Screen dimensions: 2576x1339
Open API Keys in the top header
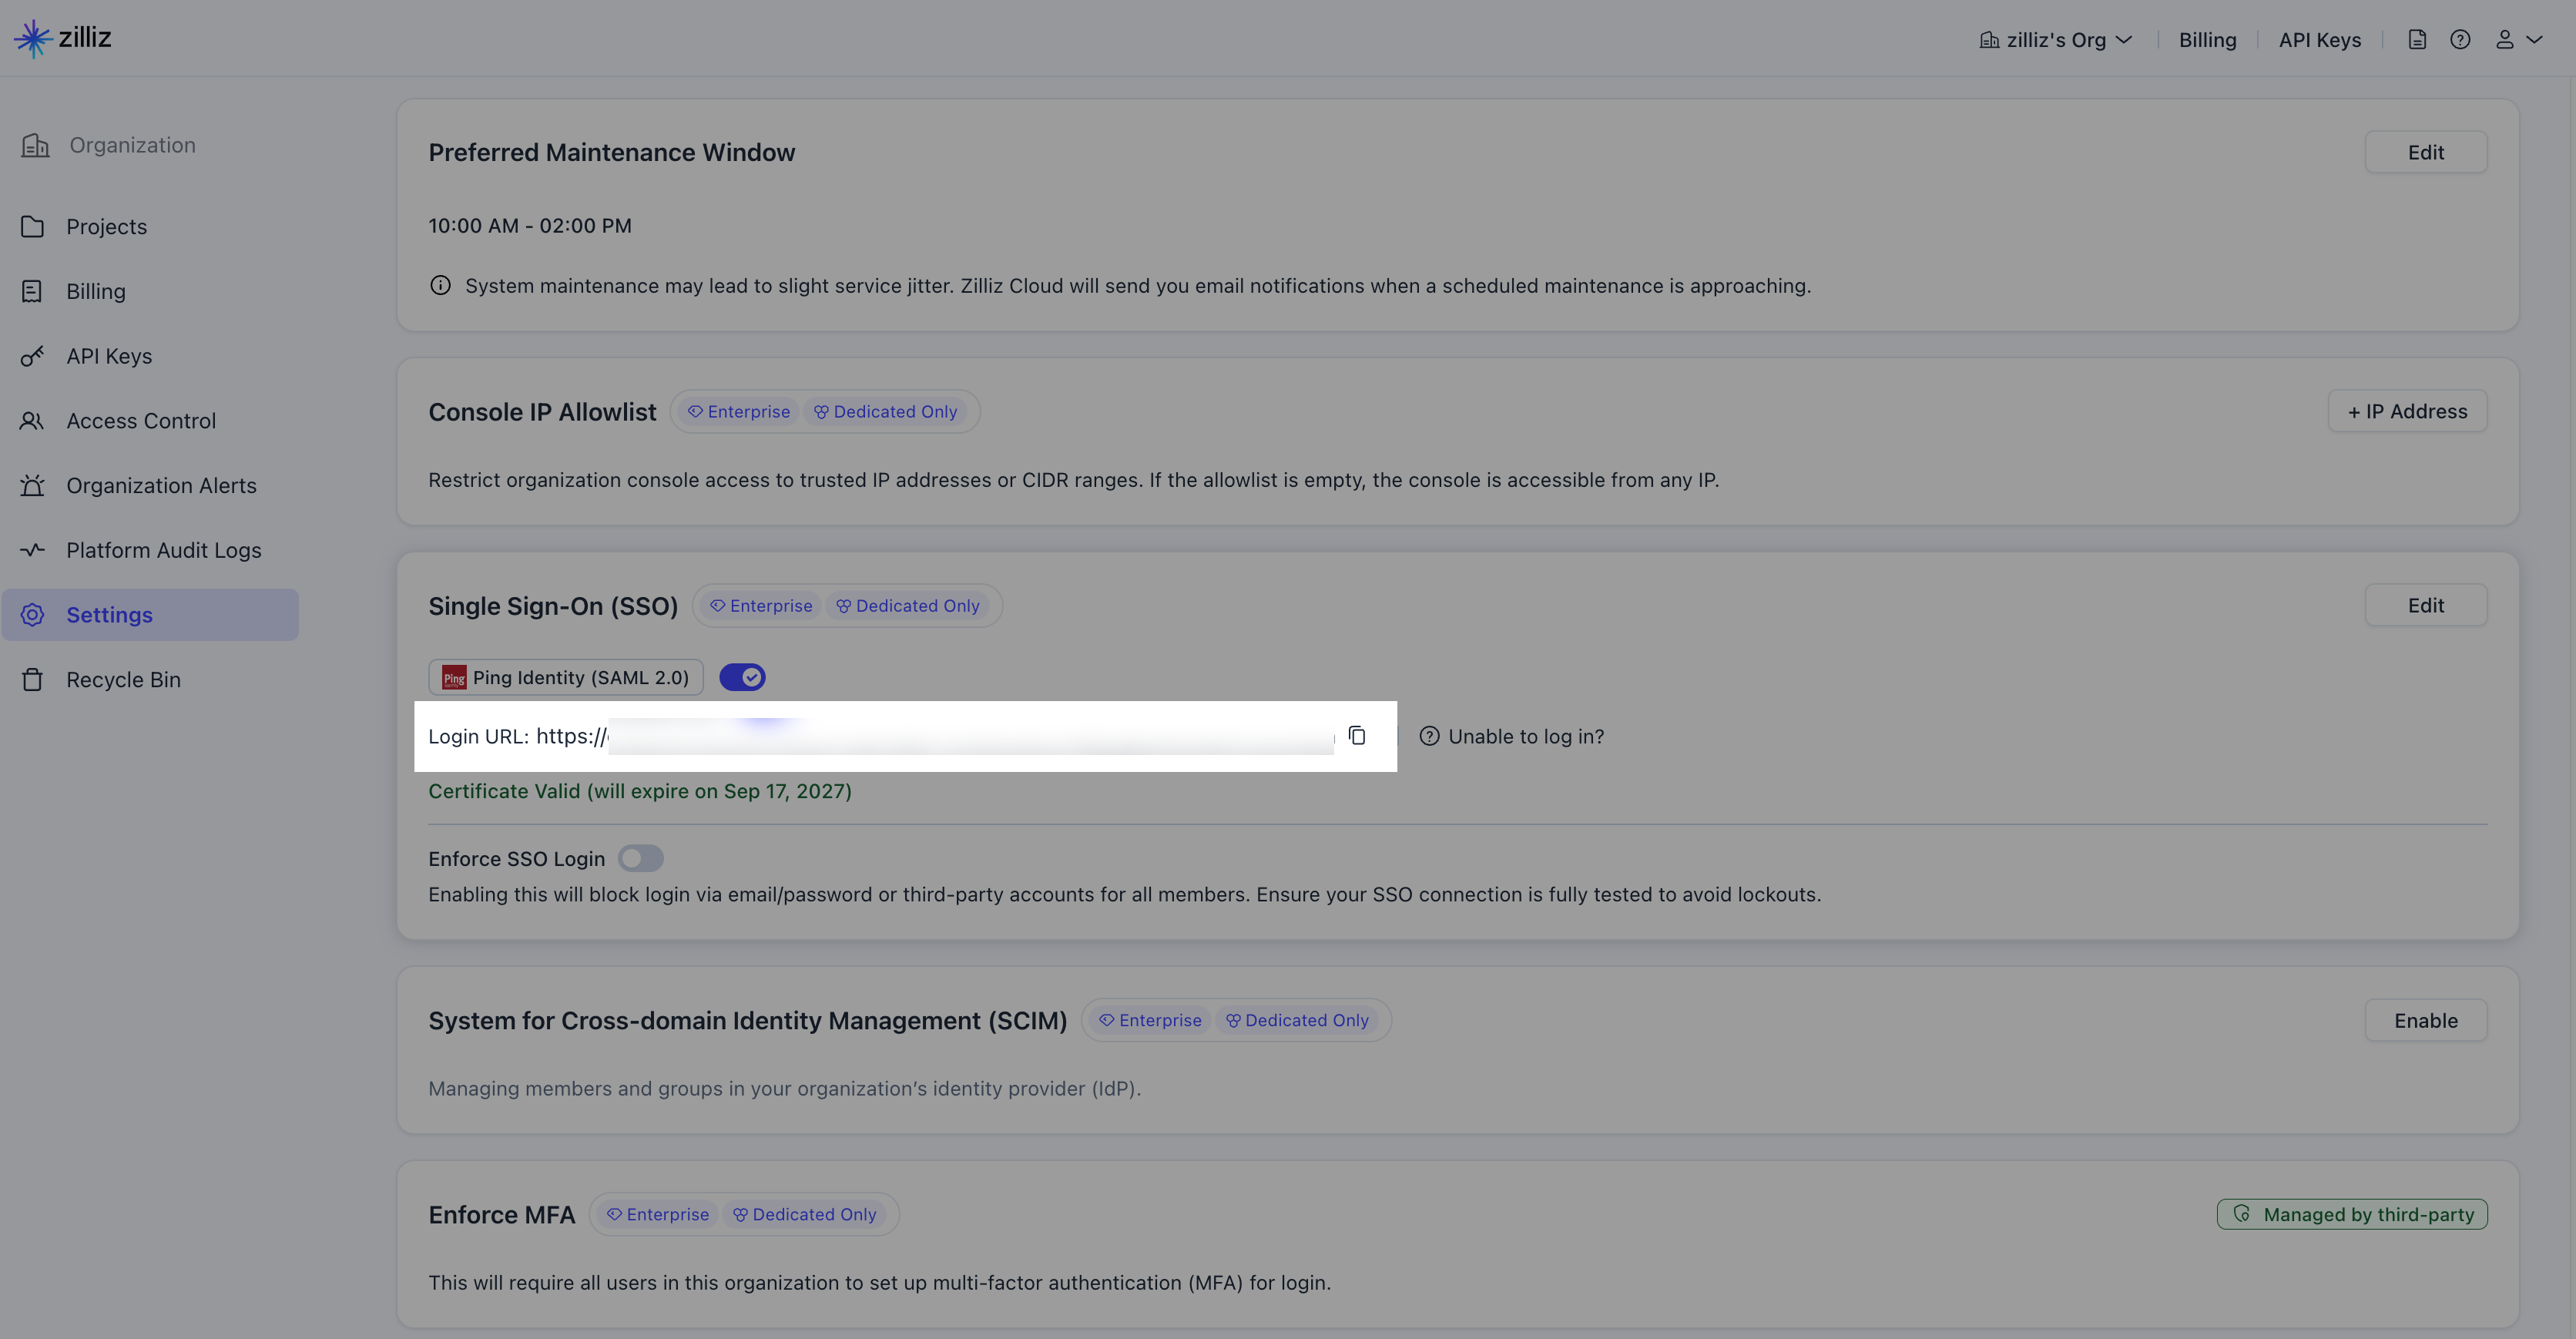[x=2319, y=40]
